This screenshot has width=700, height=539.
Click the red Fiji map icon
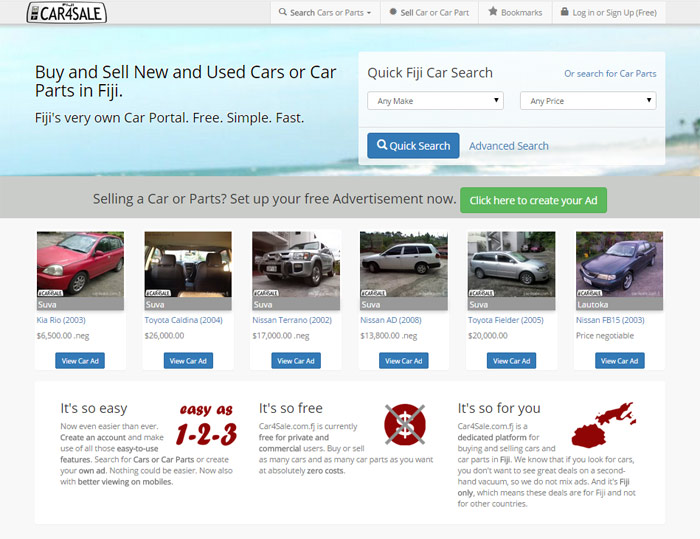[x=604, y=425]
